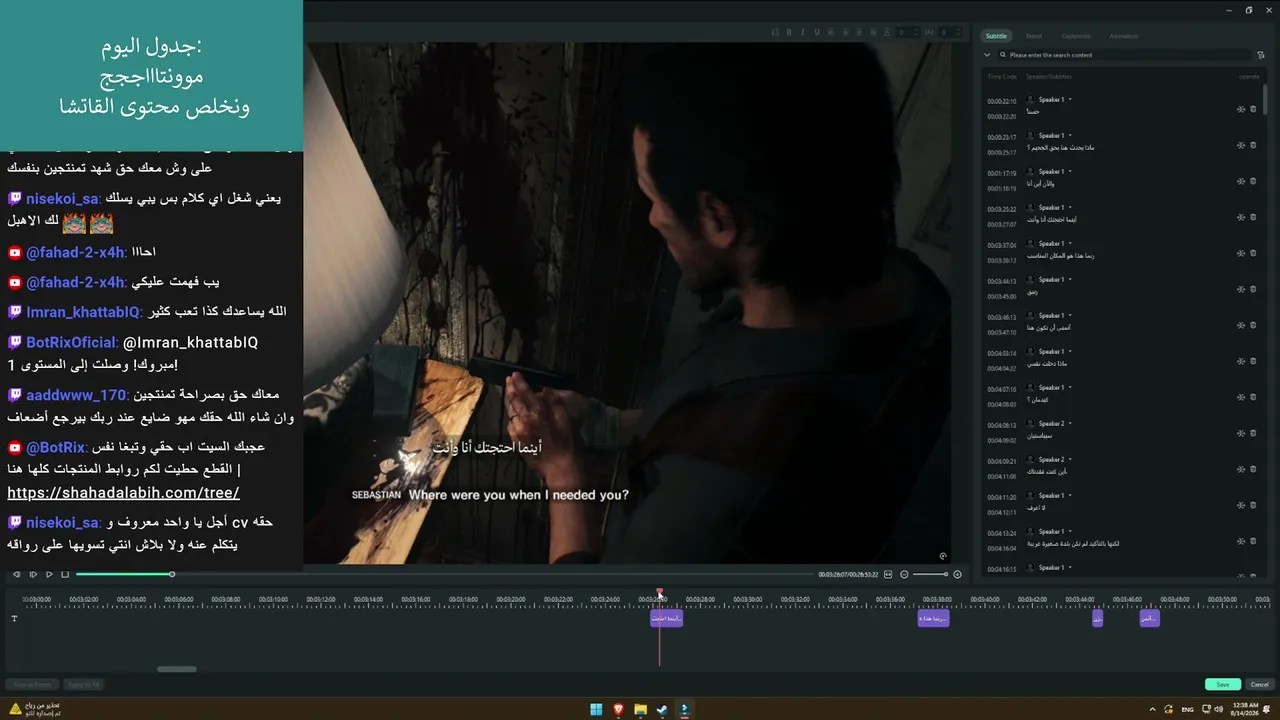The width and height of the screenshot is (1280, 720).
Task: Zoom in the timeline with plus icon
Action: pos(957,574)
